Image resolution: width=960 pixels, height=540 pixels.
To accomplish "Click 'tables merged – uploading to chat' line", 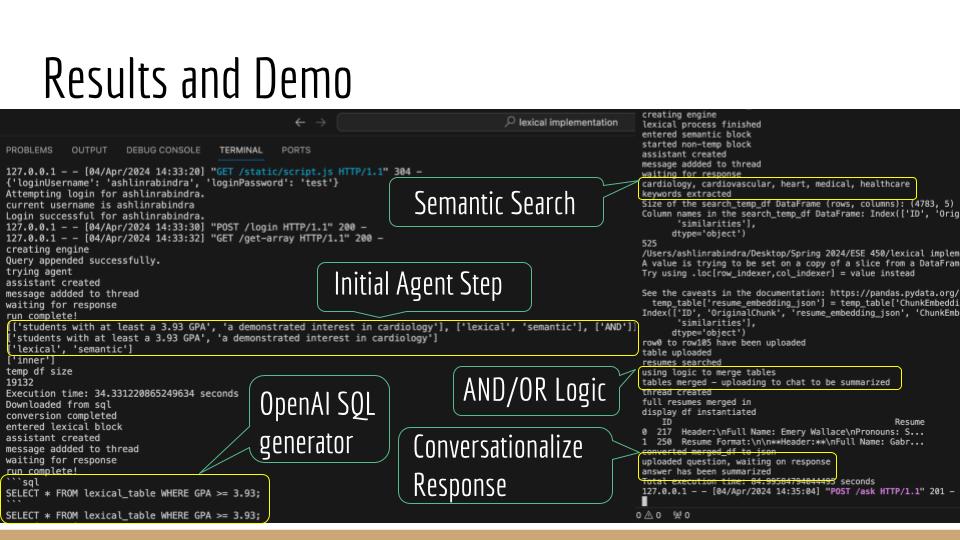I will click(x=766, y=382).
